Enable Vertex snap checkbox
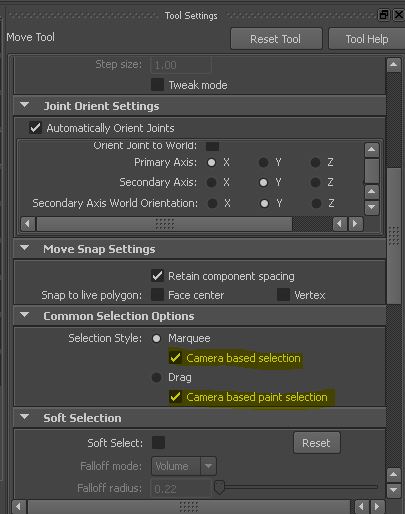The width and height of the screenshot is (405, 514). click(283, 295)
